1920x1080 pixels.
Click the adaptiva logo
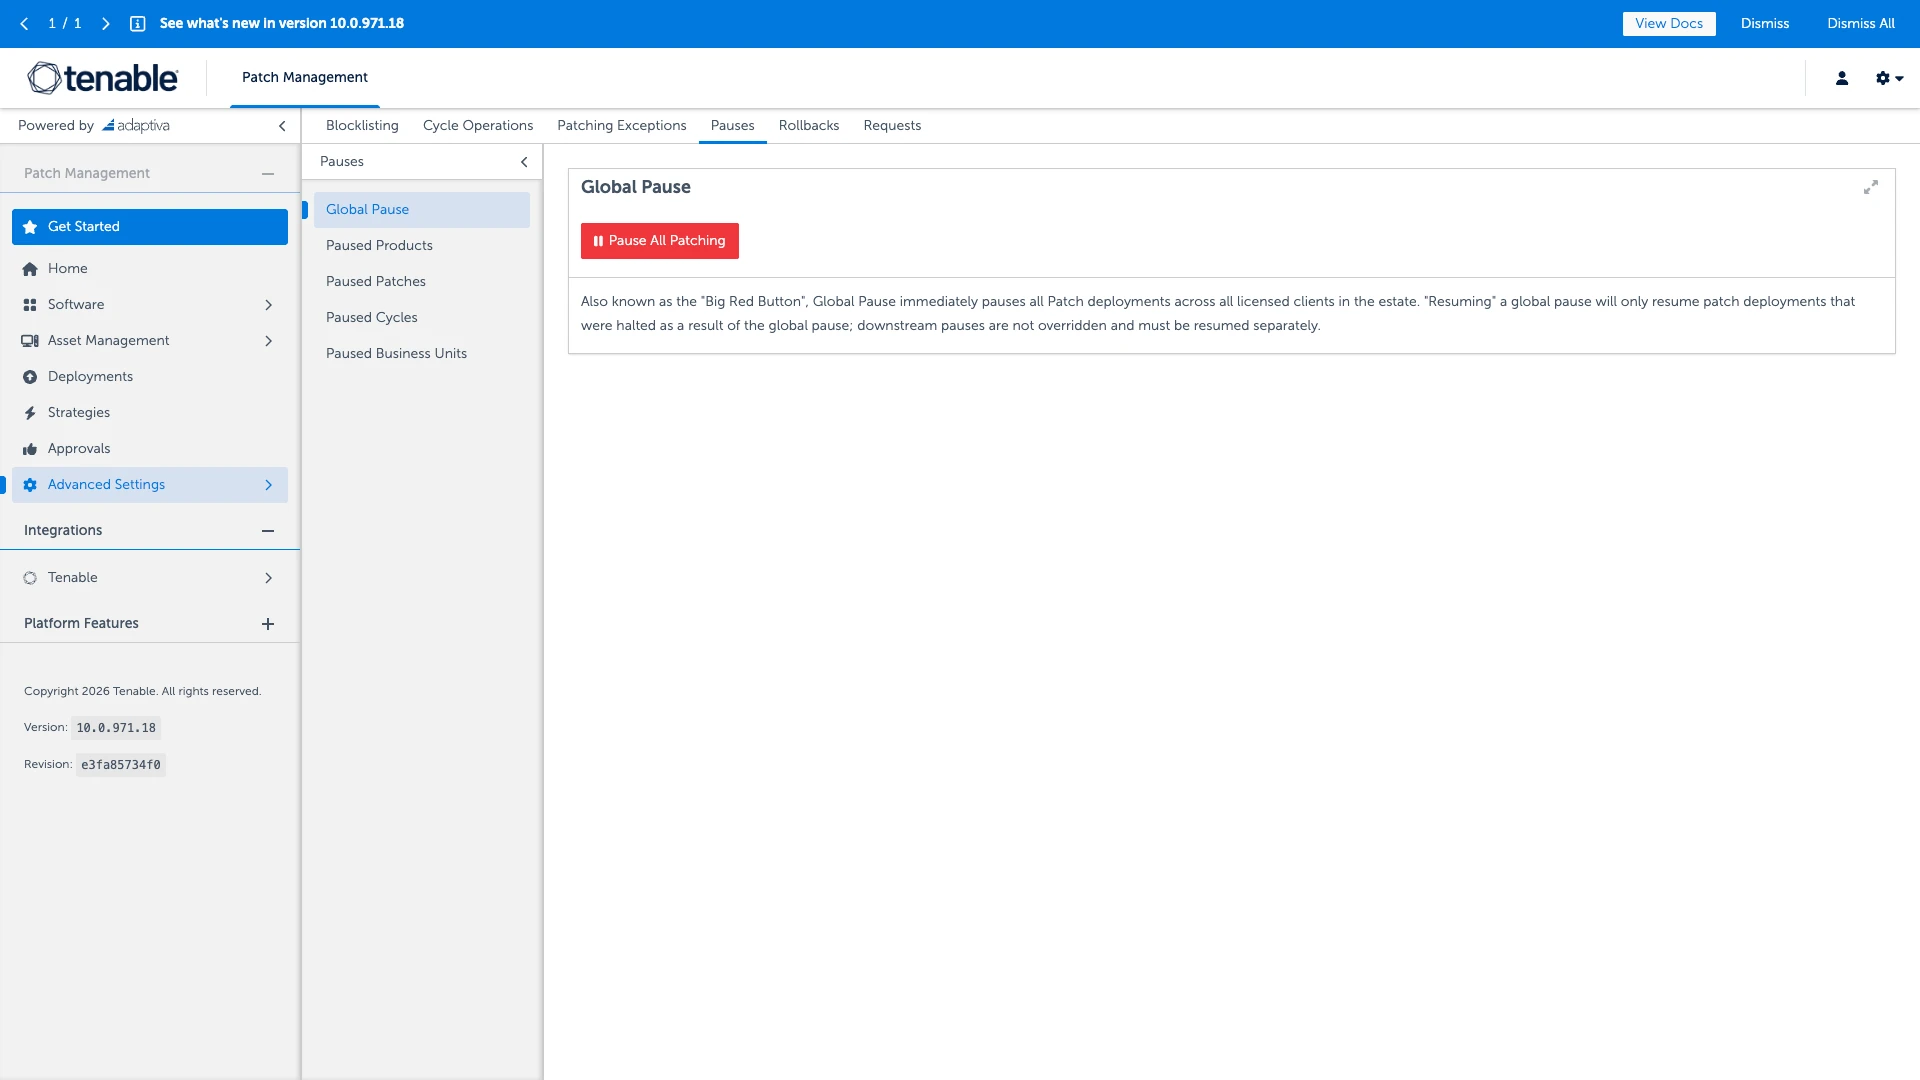(x=136, y=126)
